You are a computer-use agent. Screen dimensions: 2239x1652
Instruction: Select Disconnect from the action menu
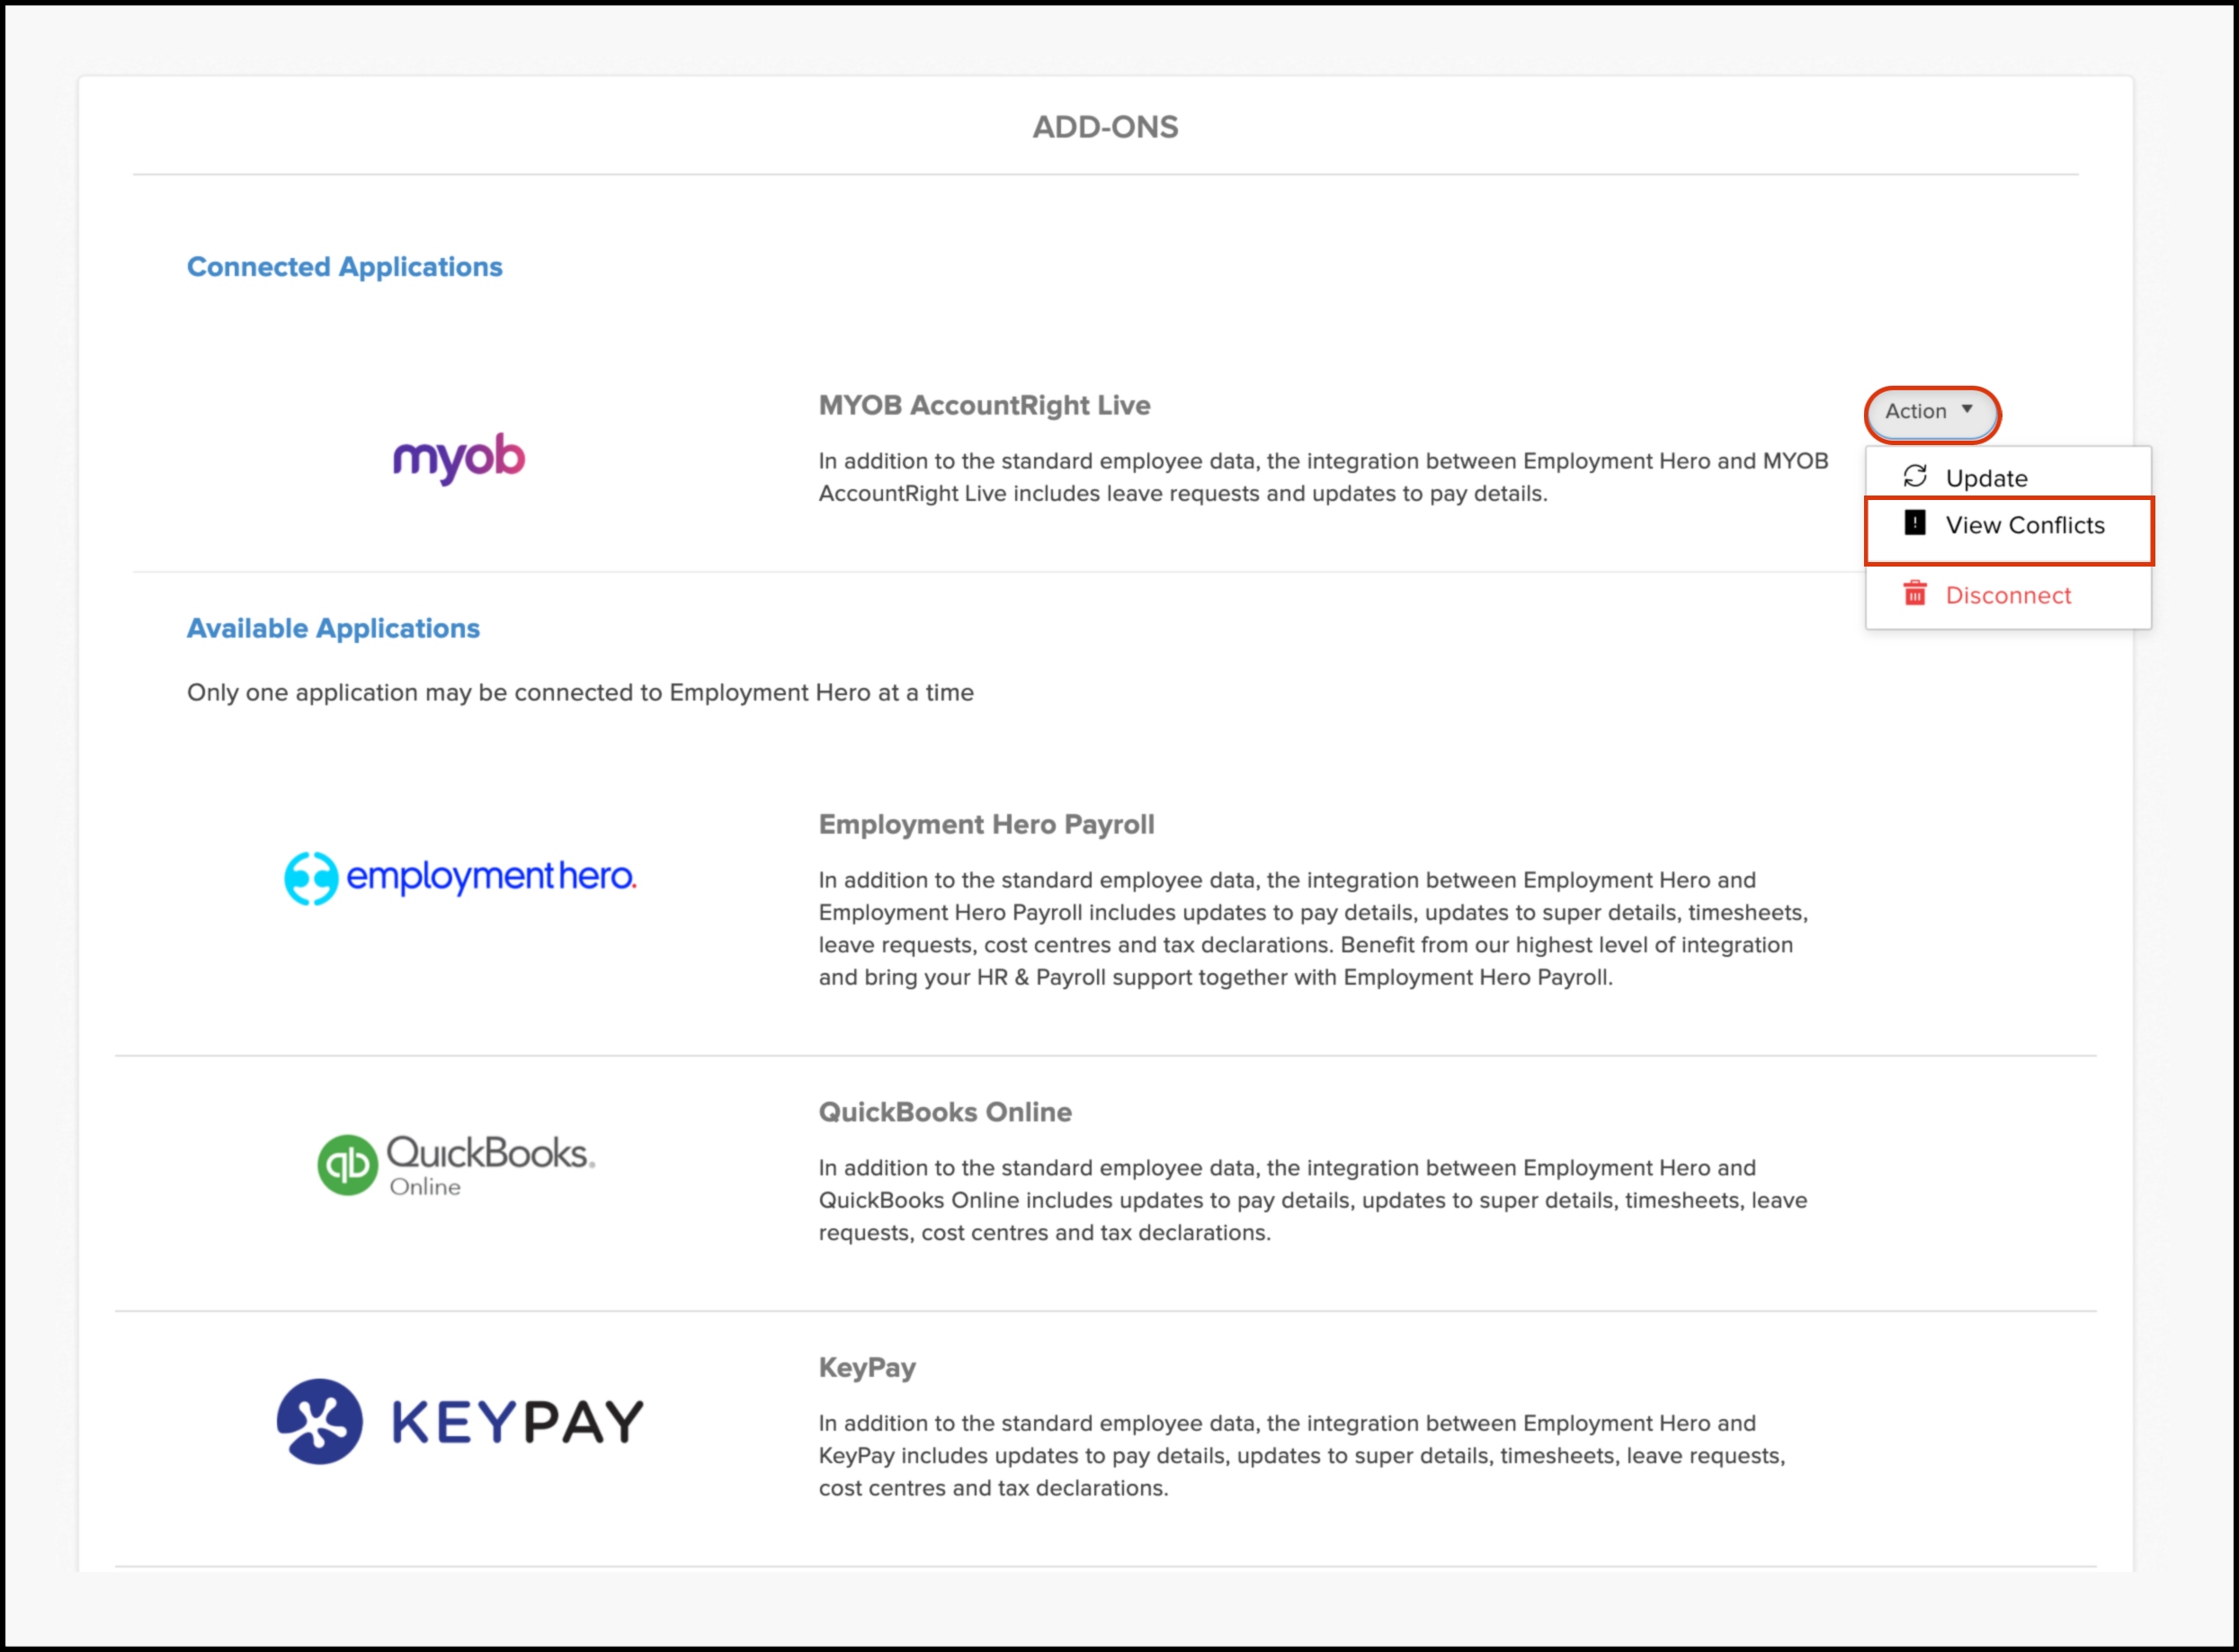[2007, 595]
